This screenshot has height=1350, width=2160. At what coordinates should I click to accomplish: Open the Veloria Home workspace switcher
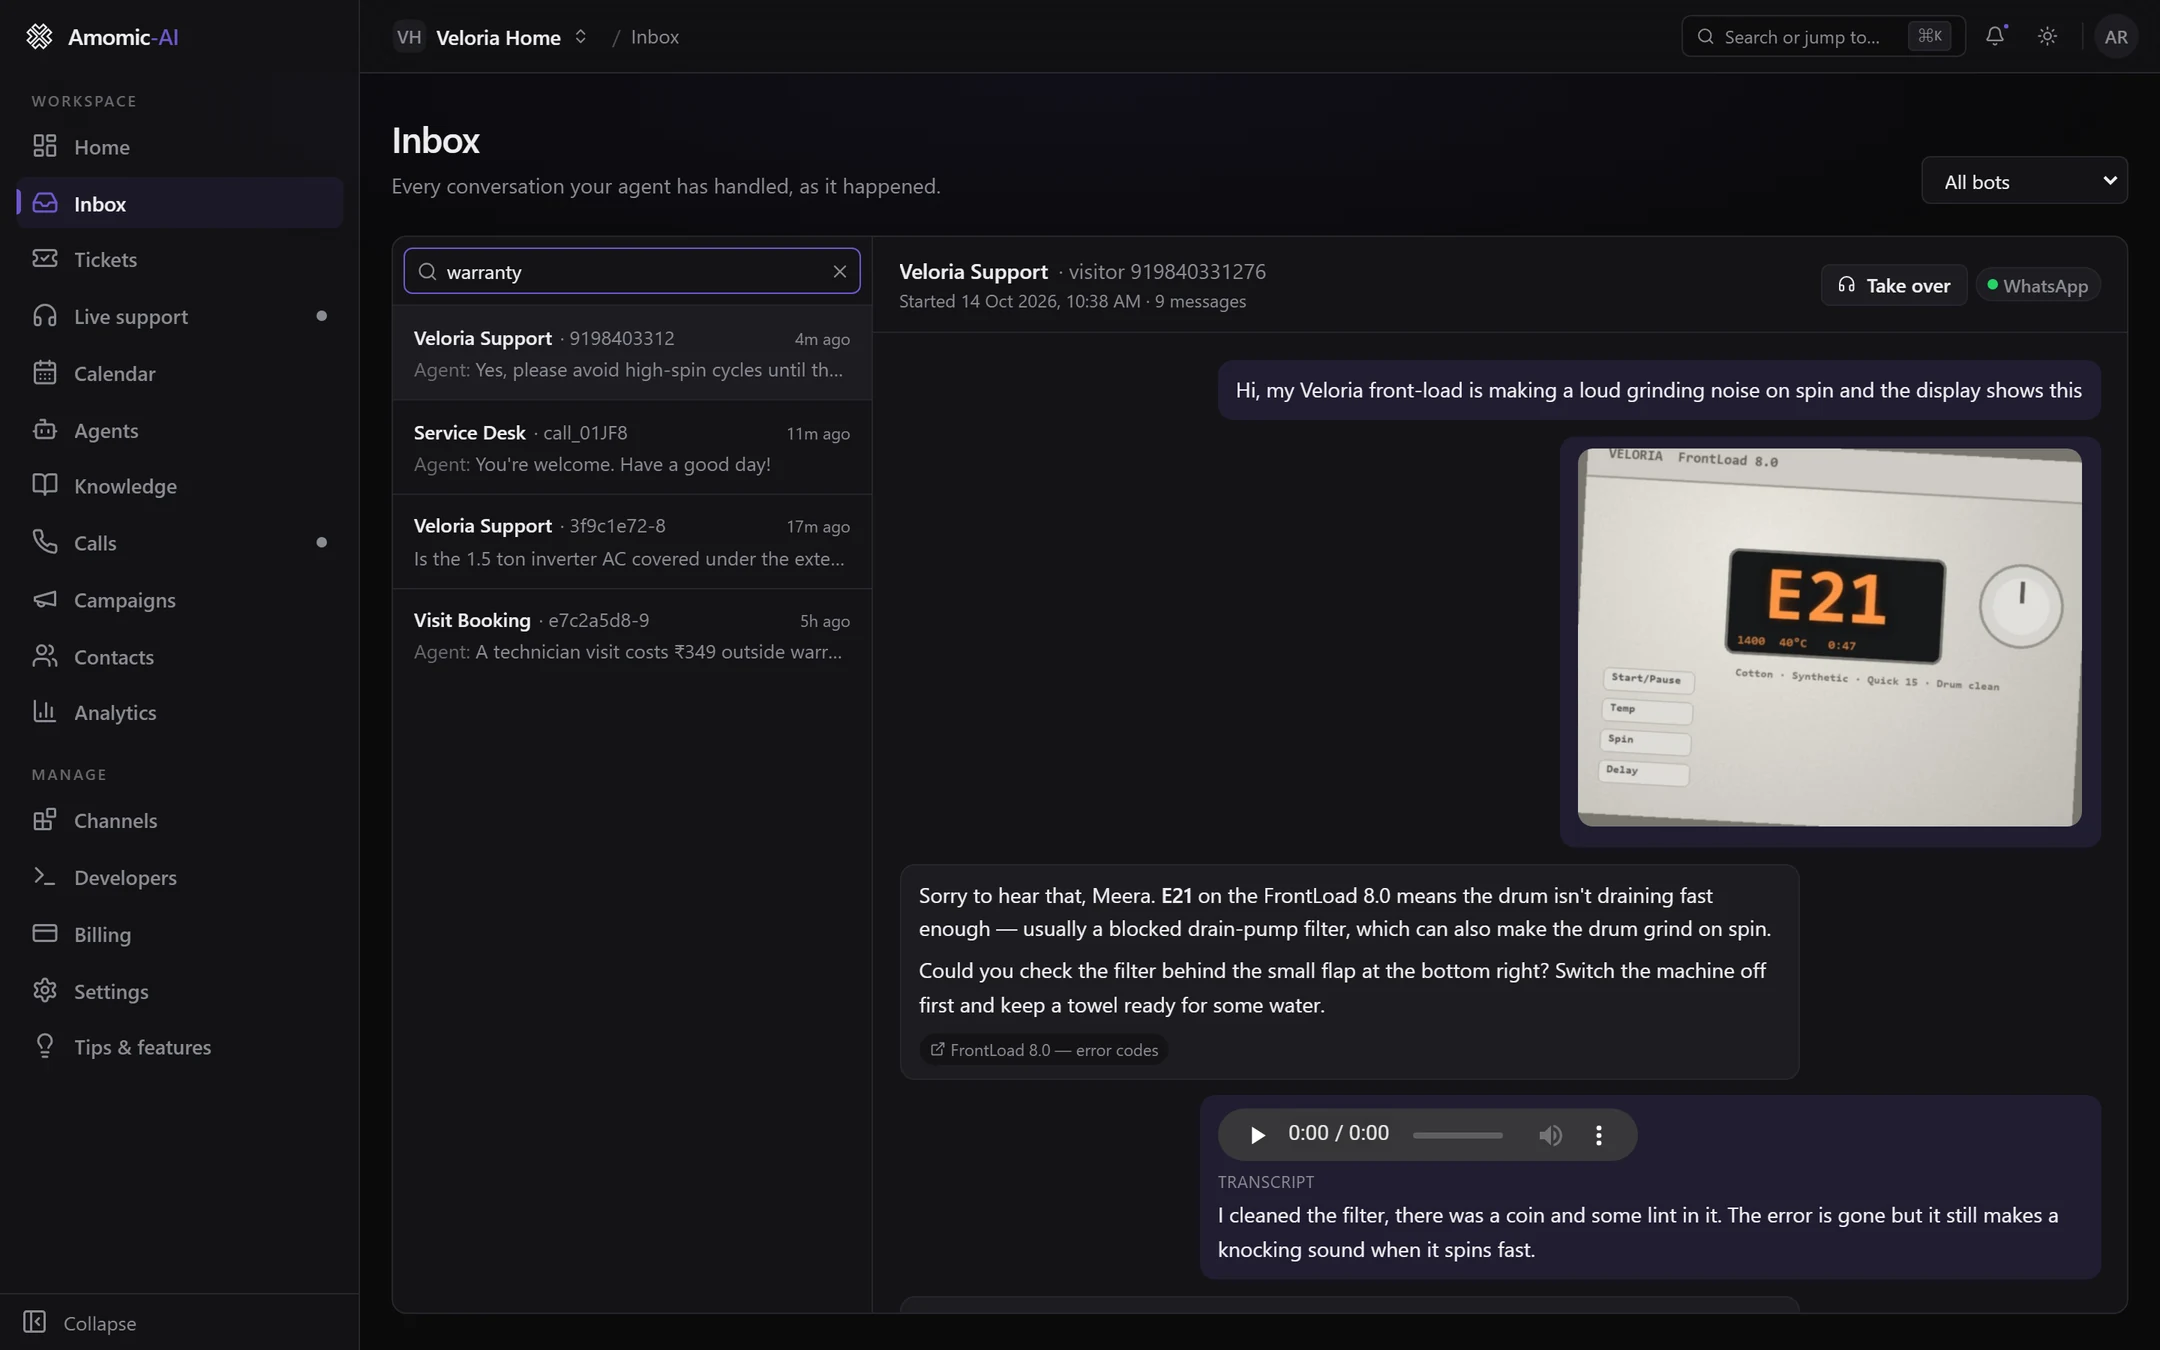pyautogui.click(x=490, y=37)
